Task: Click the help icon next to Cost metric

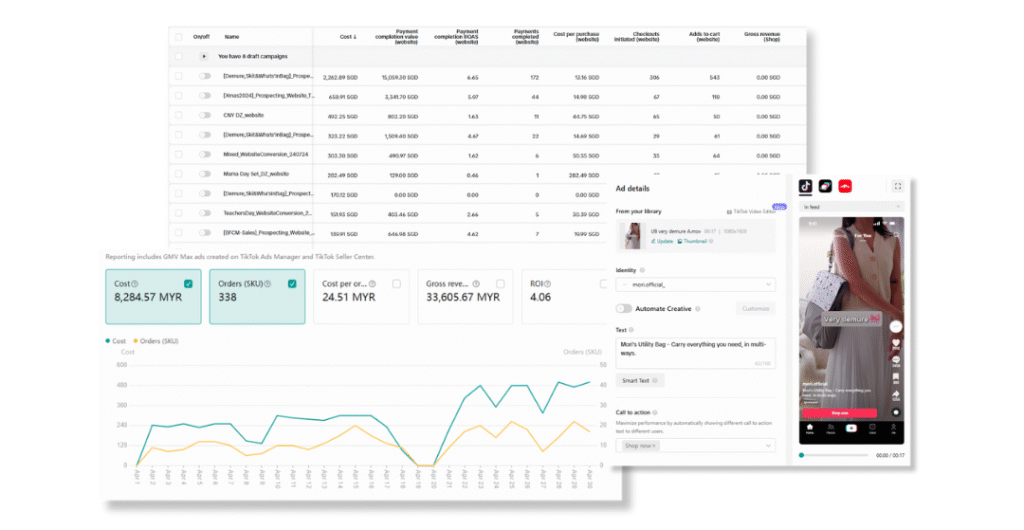Action: [x=135, y=284]
